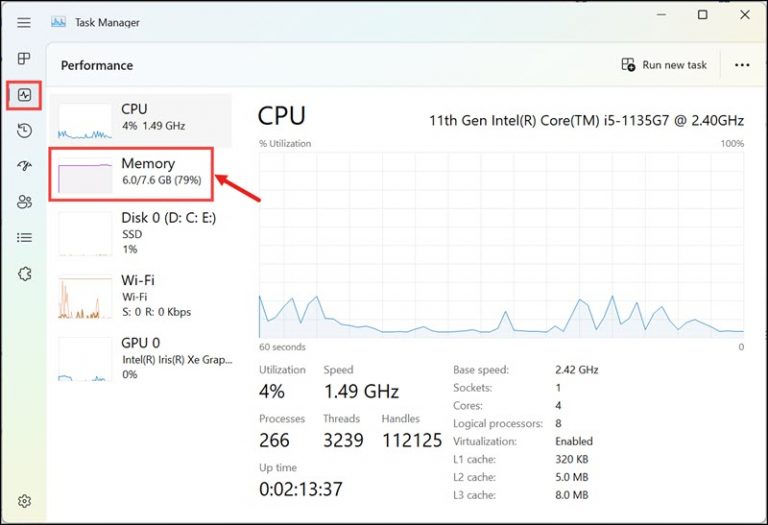Open the Performance page icon
This screenshot has height=525, width=768.
[x=24, y=96]
